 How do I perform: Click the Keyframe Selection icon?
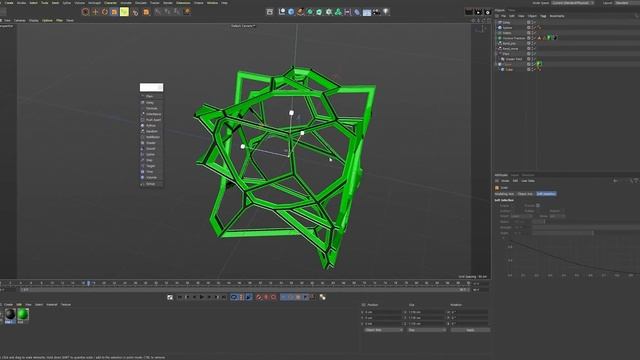(274, 297)
